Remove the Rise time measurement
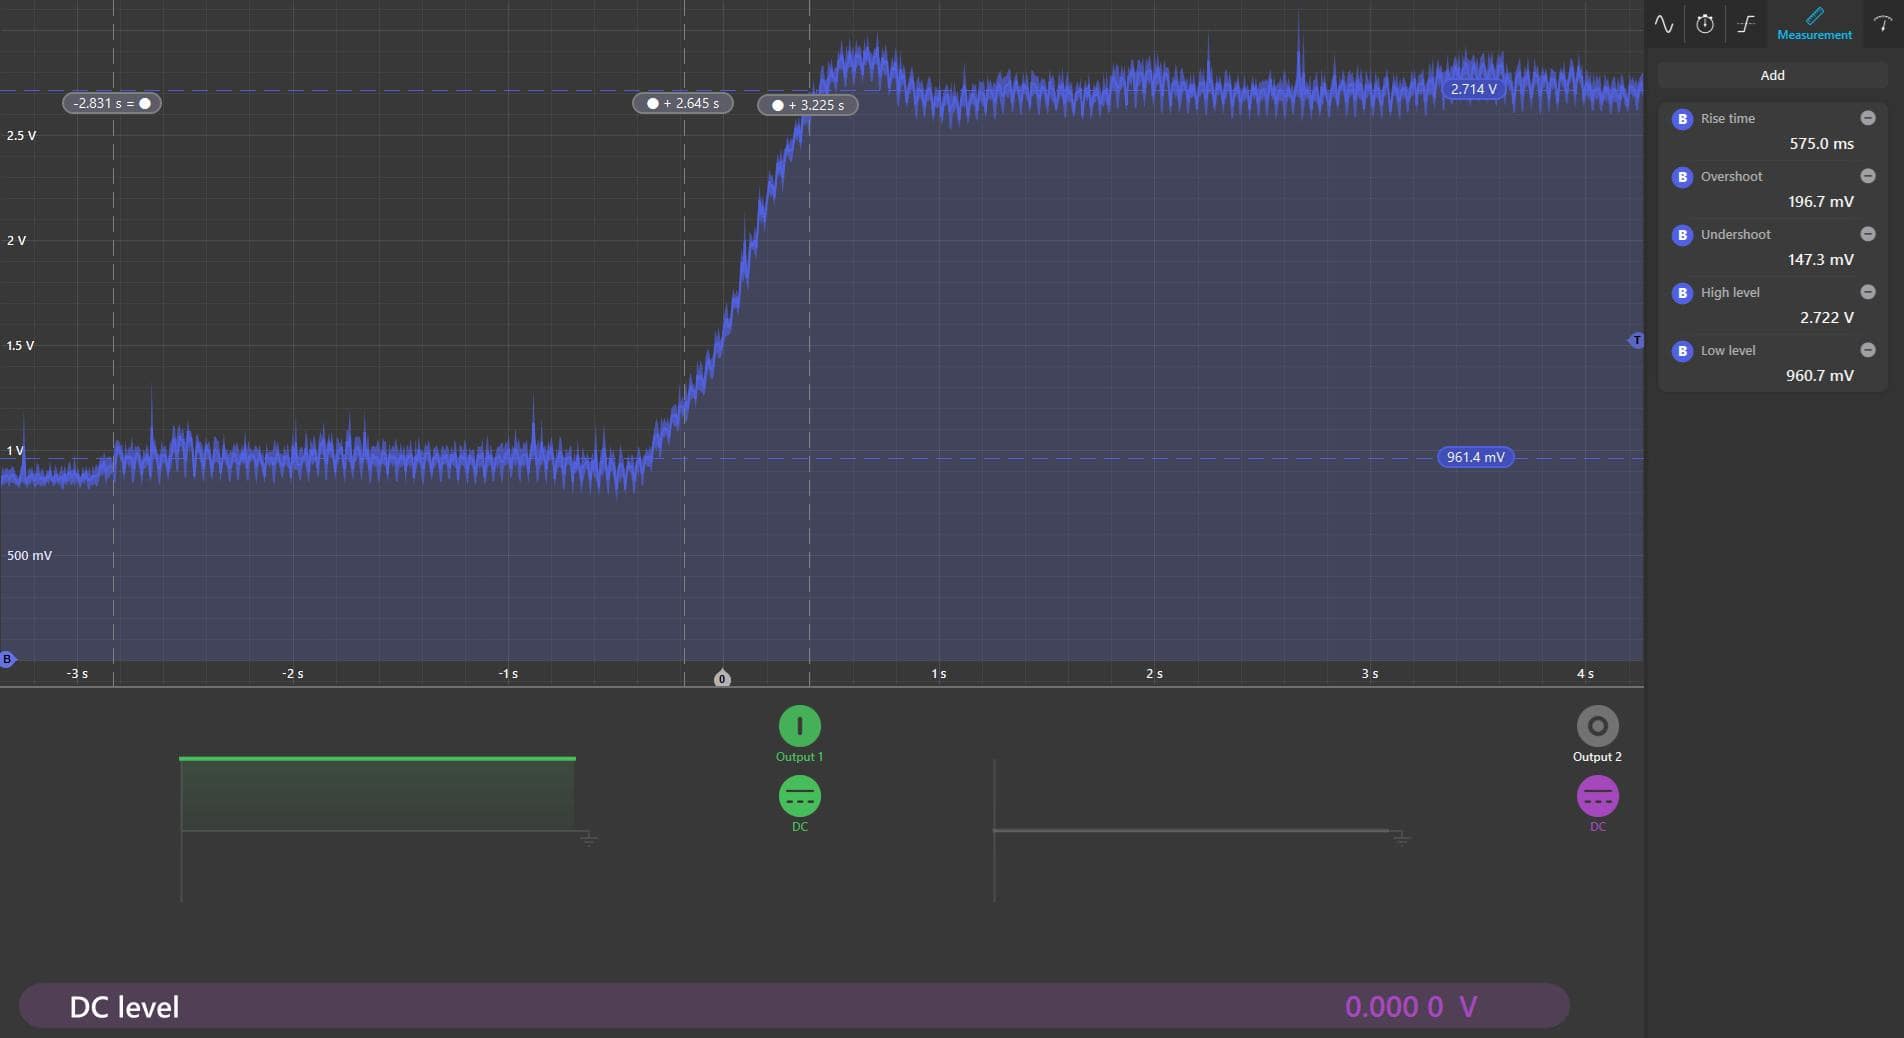The height and width of the screenshot is (1038, 1904). click(x=1867, y=118)
